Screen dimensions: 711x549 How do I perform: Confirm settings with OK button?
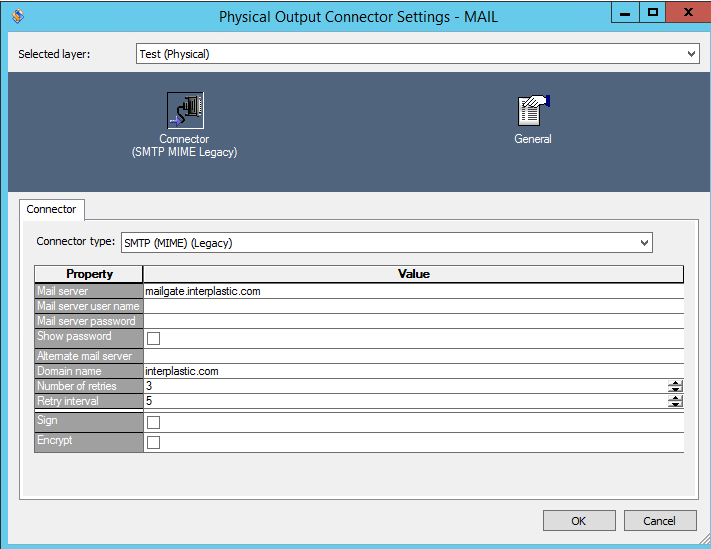click(579, 521)
